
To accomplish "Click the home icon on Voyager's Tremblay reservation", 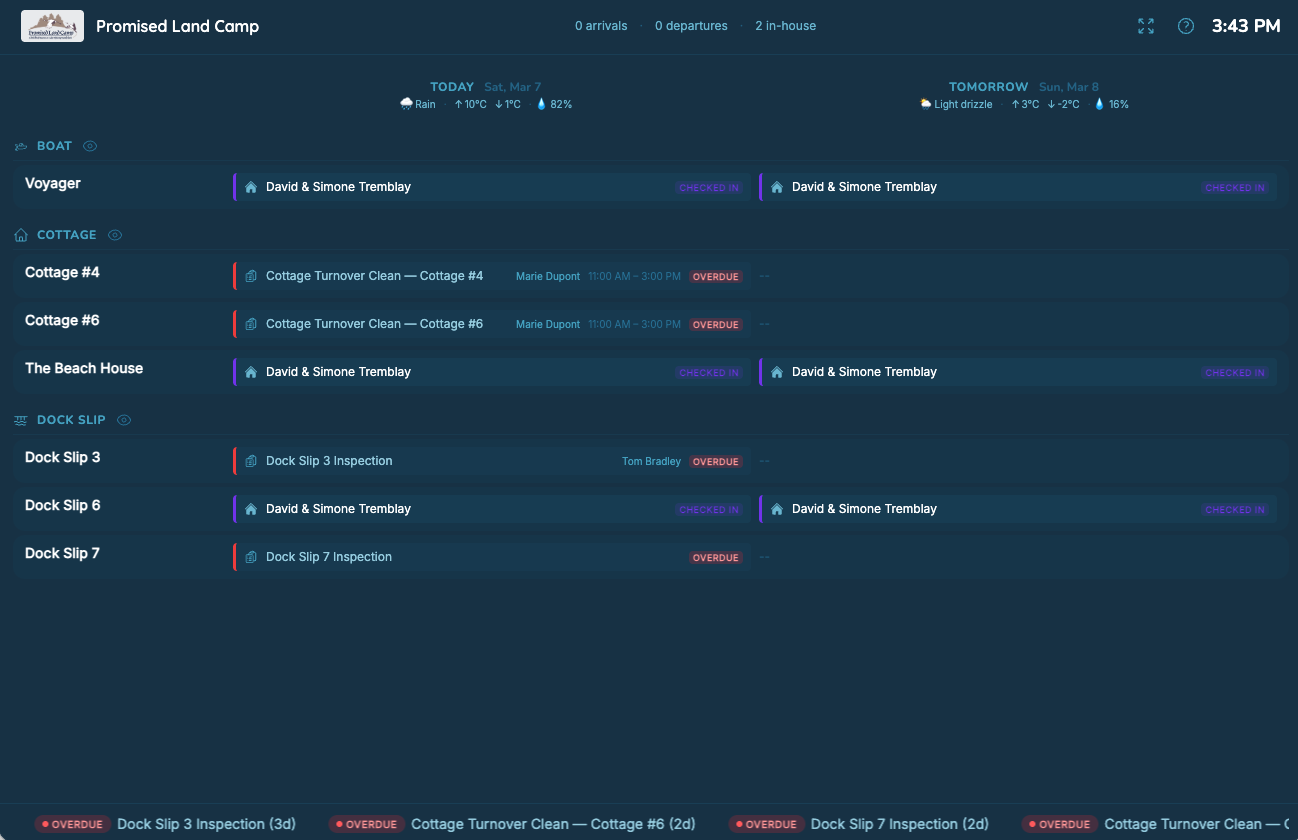I will pyautogui.click(x=249, y=186).
